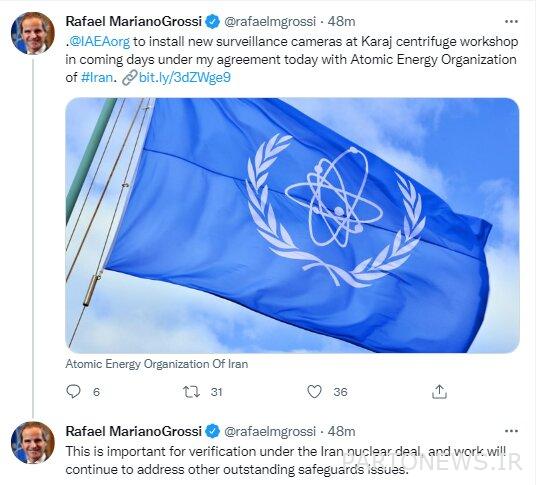Follow the @IAEAorg mention link
The width and height of the screenshot is (539, 485).
[99, 42]
